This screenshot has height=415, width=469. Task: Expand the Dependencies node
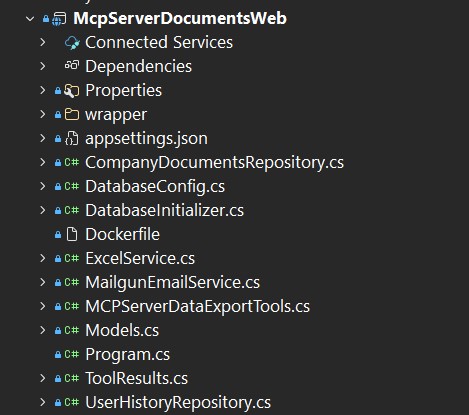pyautogui.click(x=43, y=66)
